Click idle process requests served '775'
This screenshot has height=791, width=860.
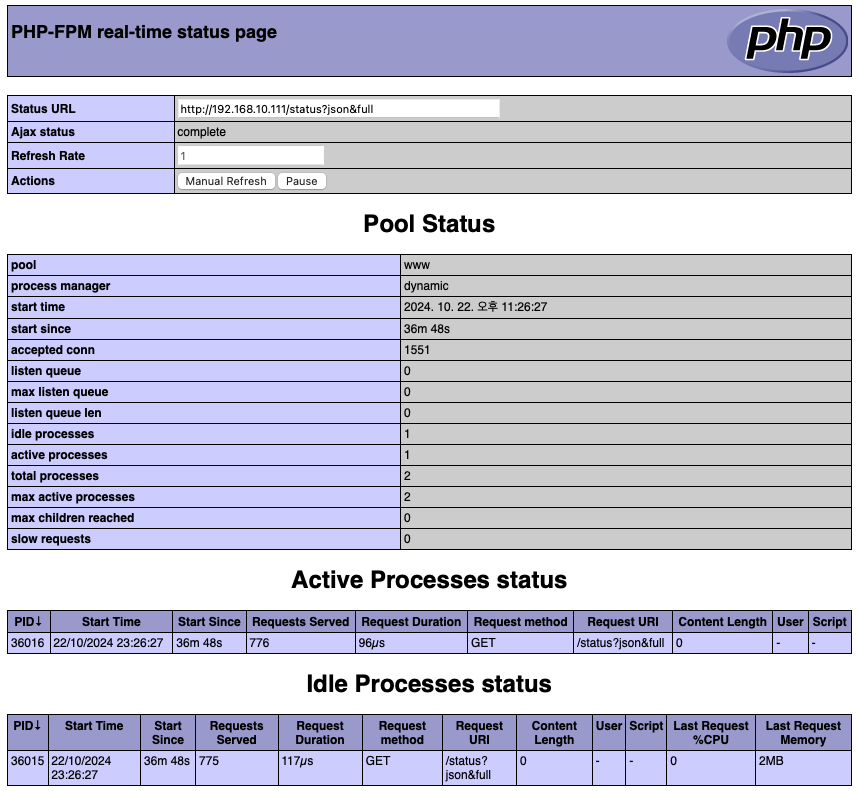(x=209, y=761)
